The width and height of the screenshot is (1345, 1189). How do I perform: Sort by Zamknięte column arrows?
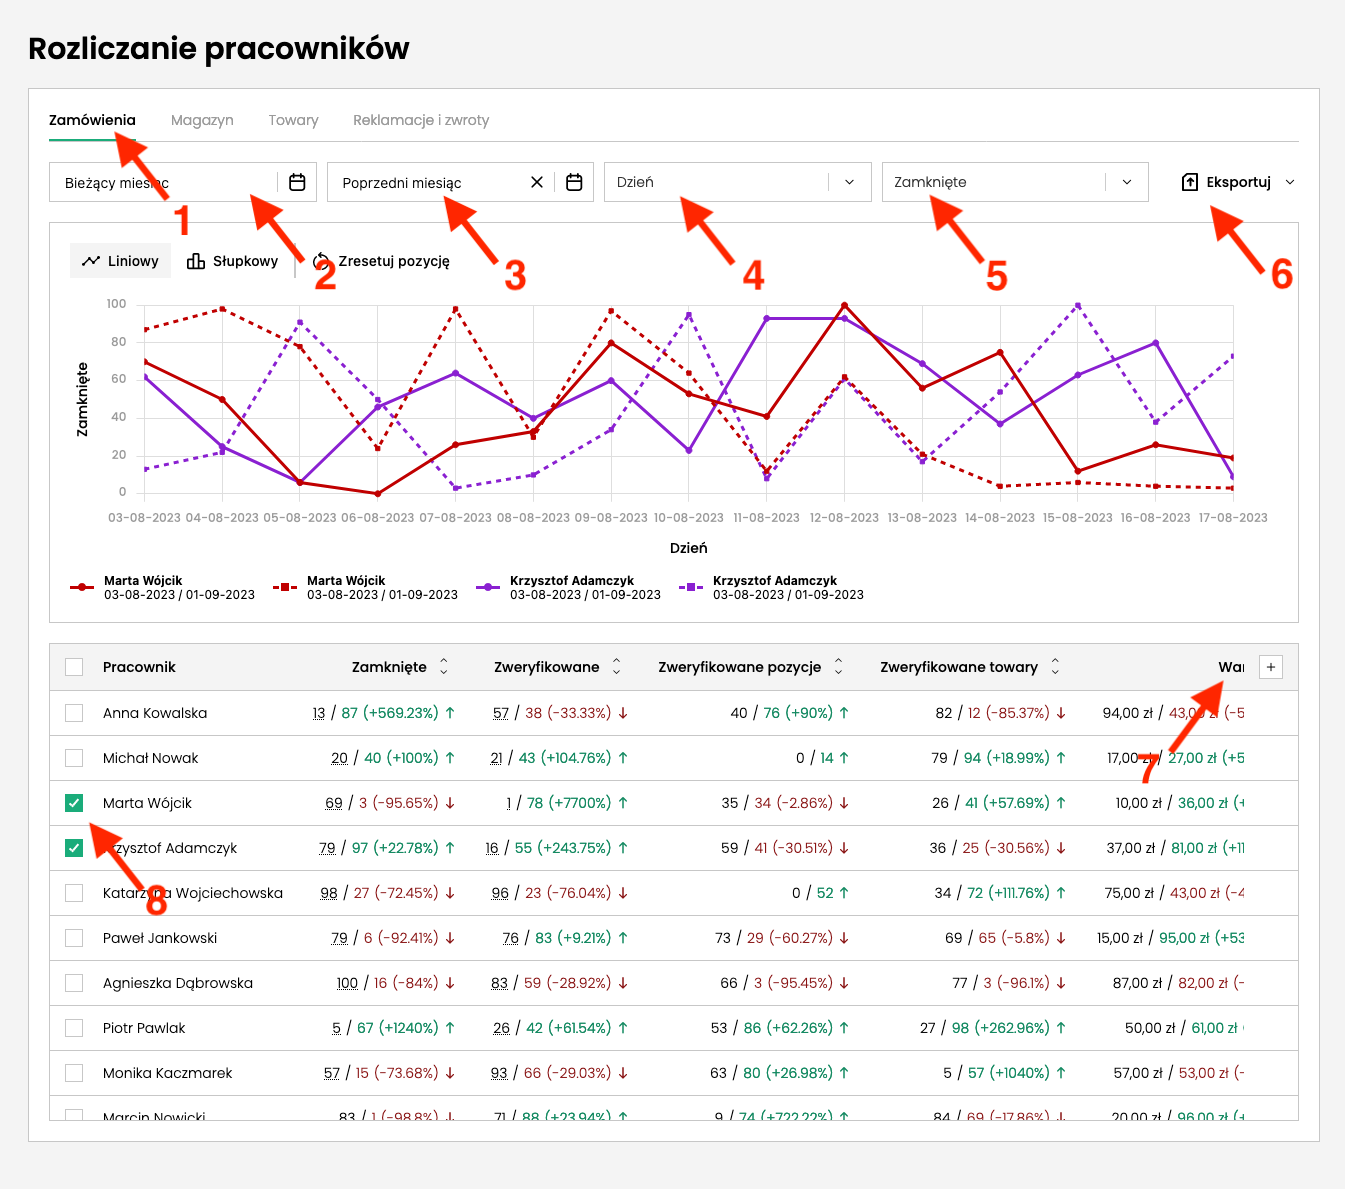444,667
